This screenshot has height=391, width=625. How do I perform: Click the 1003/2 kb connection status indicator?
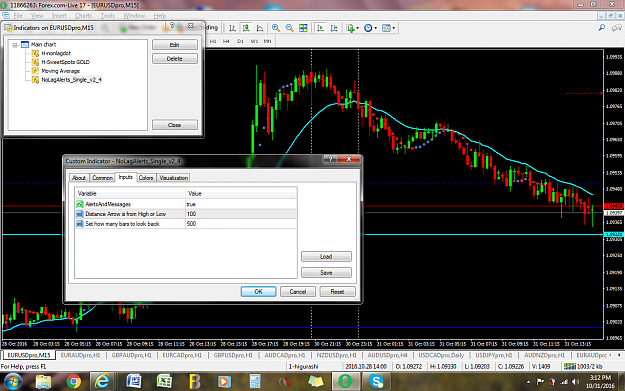(x=583, y=366)
